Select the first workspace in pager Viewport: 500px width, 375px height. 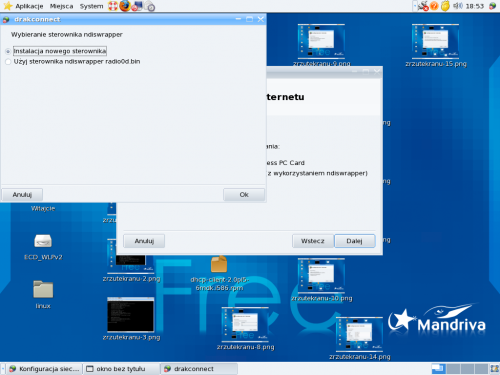tap(439, 369)
